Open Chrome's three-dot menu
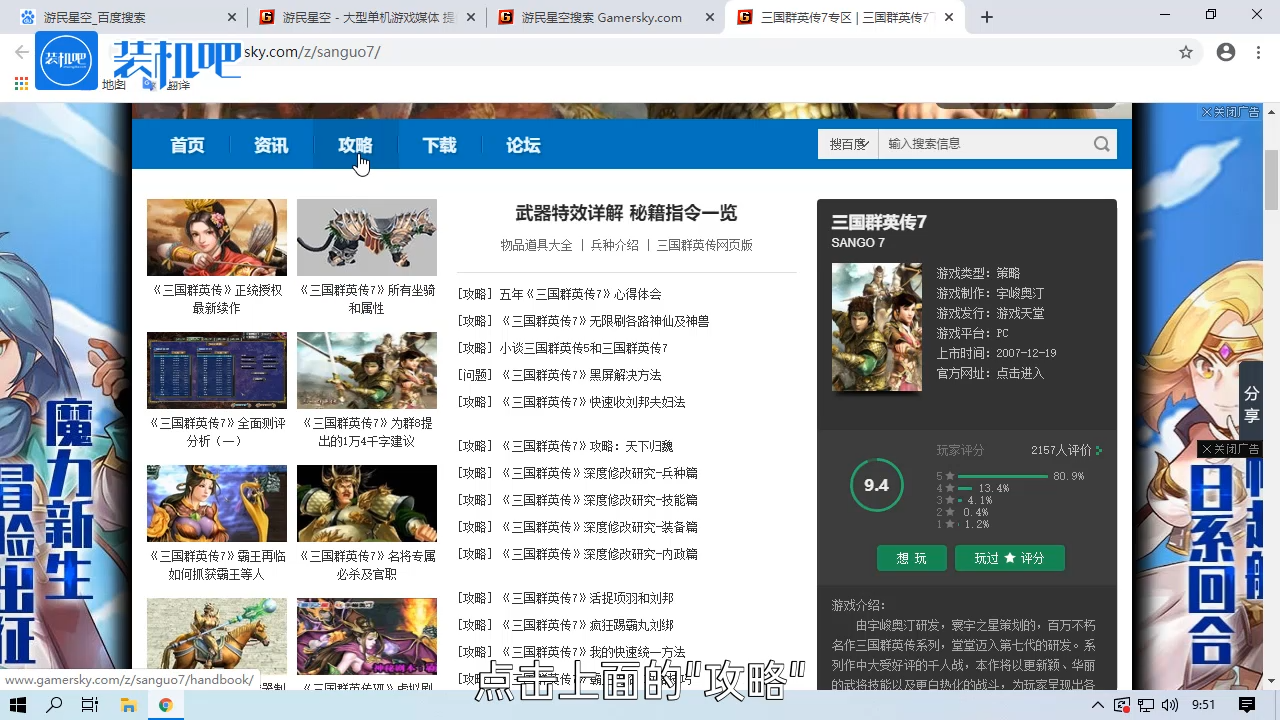The height and width of the screenshot is (720, 1280). point(1258,52)
